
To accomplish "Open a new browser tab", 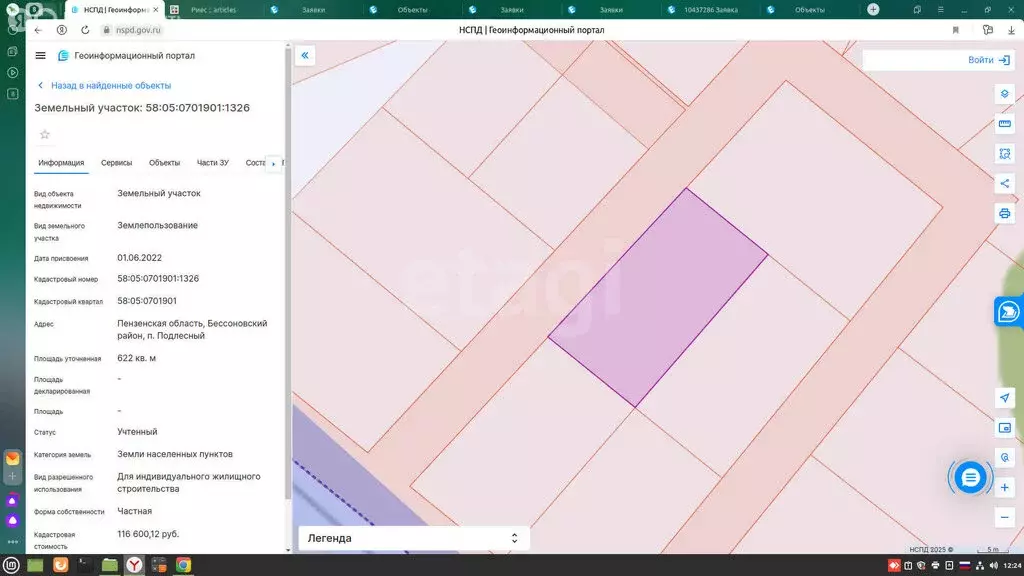I will [873, 9].
